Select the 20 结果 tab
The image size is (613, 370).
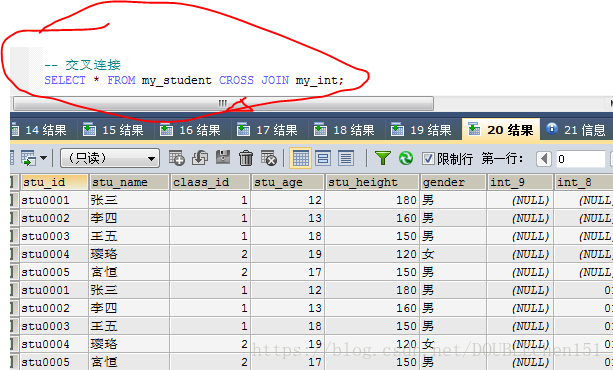[x=501, y=129]
